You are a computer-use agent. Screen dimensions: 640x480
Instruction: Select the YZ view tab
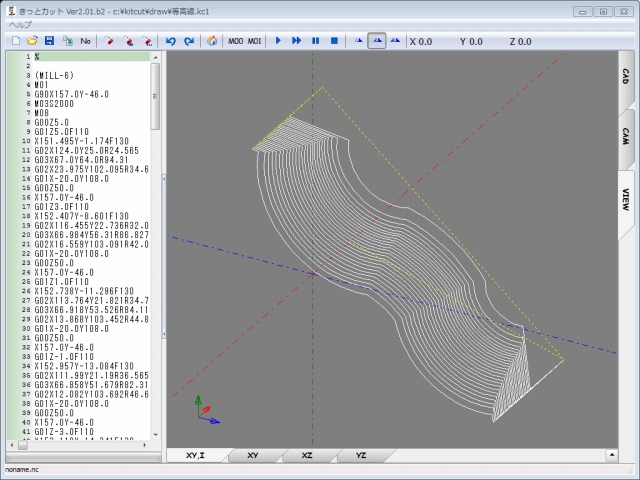coord(361,456)
